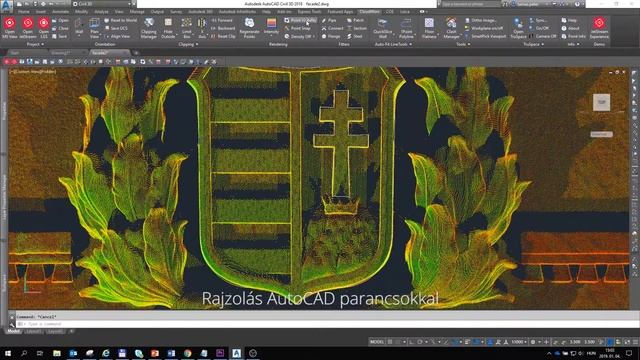640x360 pixels.
Task: Expand the Auto-Fit LineTools panel title
Action: 393,44
